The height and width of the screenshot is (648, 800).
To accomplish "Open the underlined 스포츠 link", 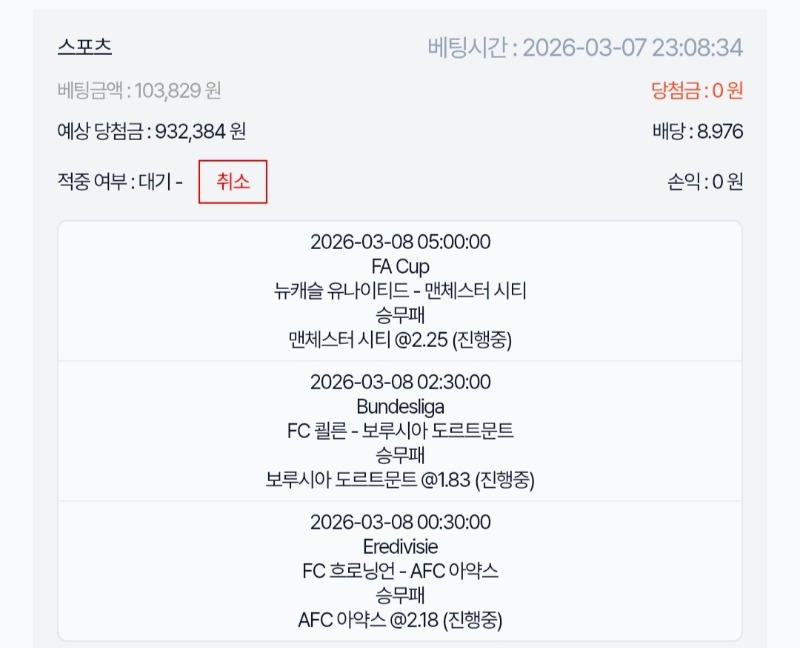I will coord(85,46).
